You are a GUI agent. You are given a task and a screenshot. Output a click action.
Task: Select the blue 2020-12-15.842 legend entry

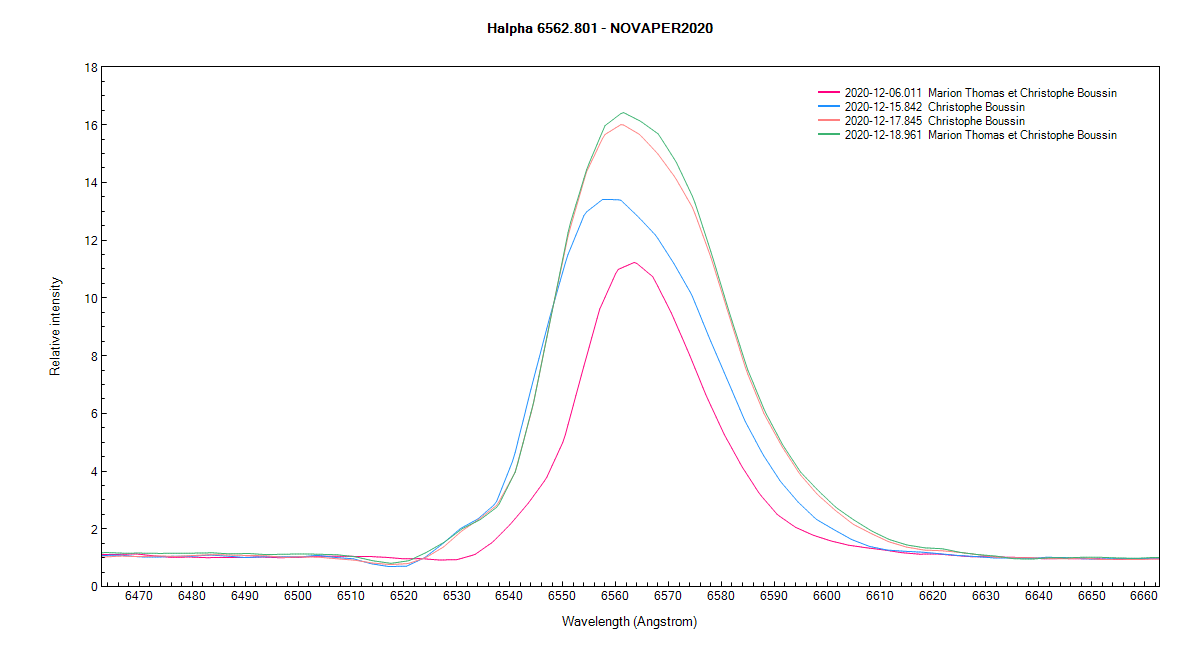coord(935,106)
